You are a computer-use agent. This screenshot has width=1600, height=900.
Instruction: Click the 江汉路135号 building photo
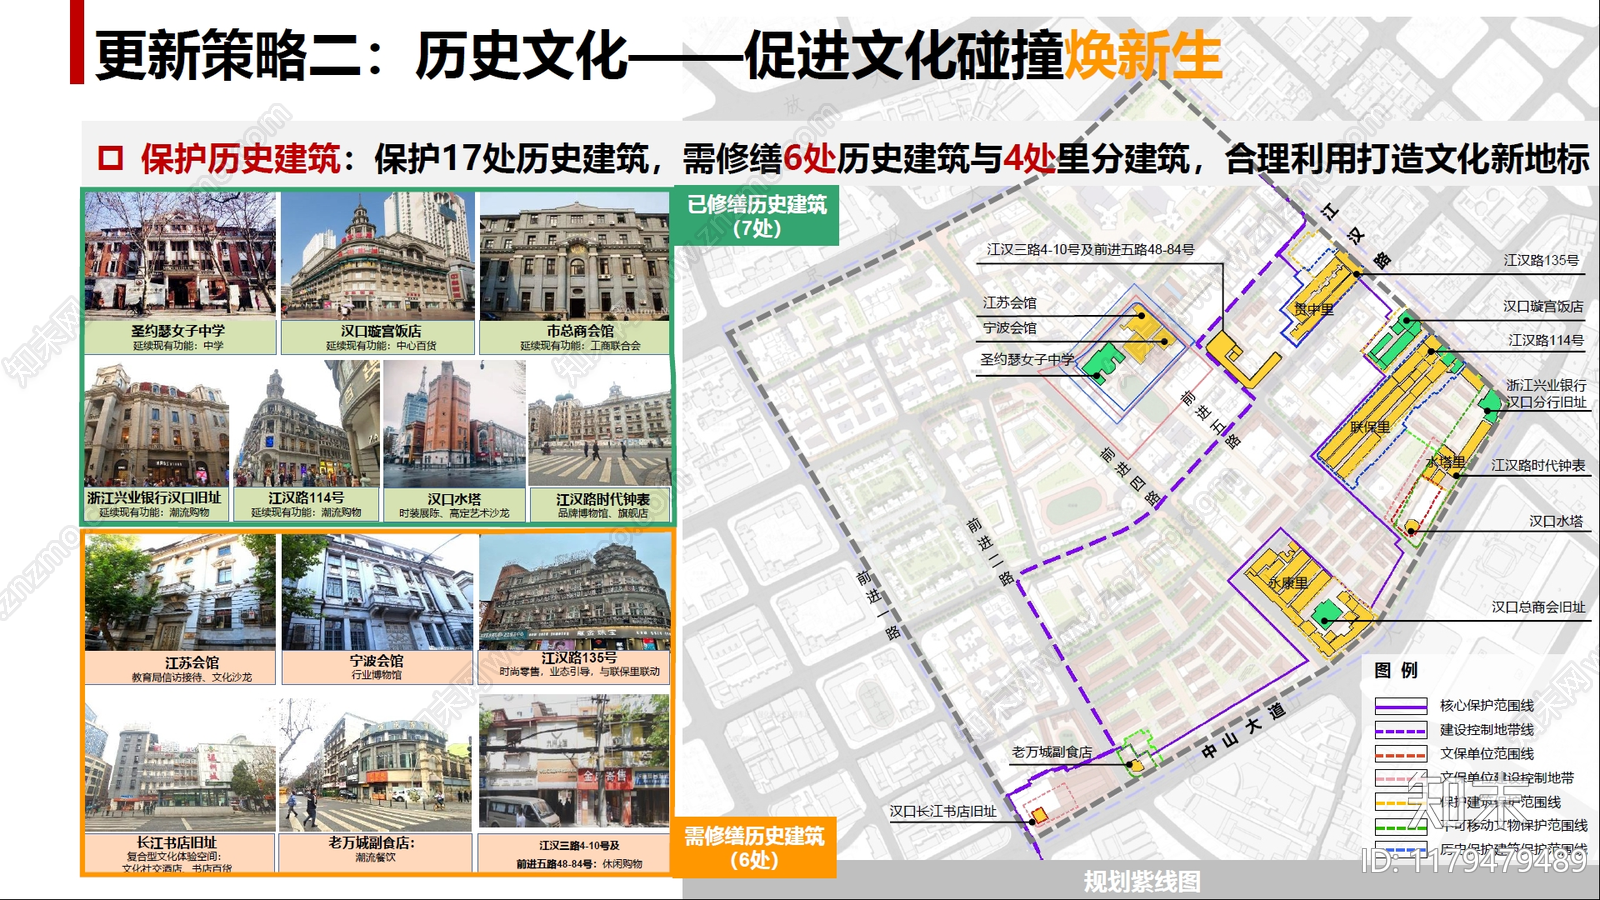[x=575, y=592]
